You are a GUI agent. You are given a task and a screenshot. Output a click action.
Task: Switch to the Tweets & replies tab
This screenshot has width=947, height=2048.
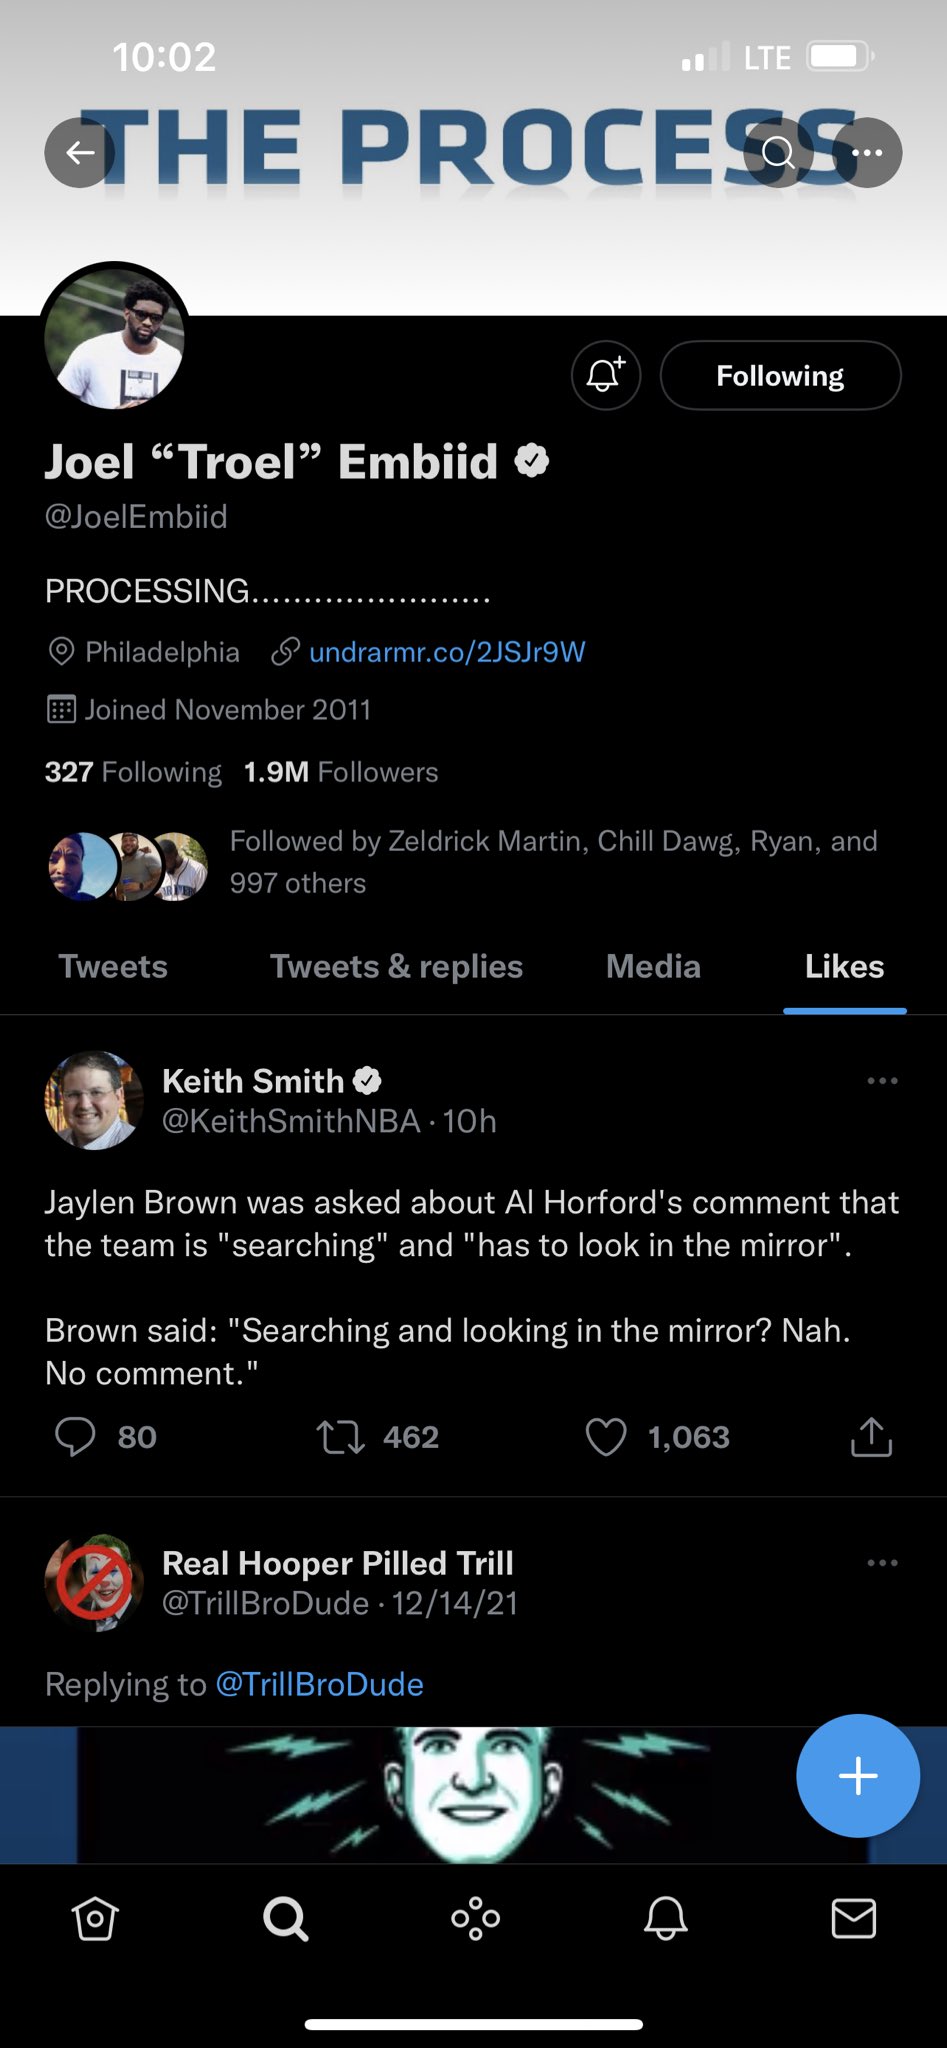pyautogui.click(x=395, y=966)
